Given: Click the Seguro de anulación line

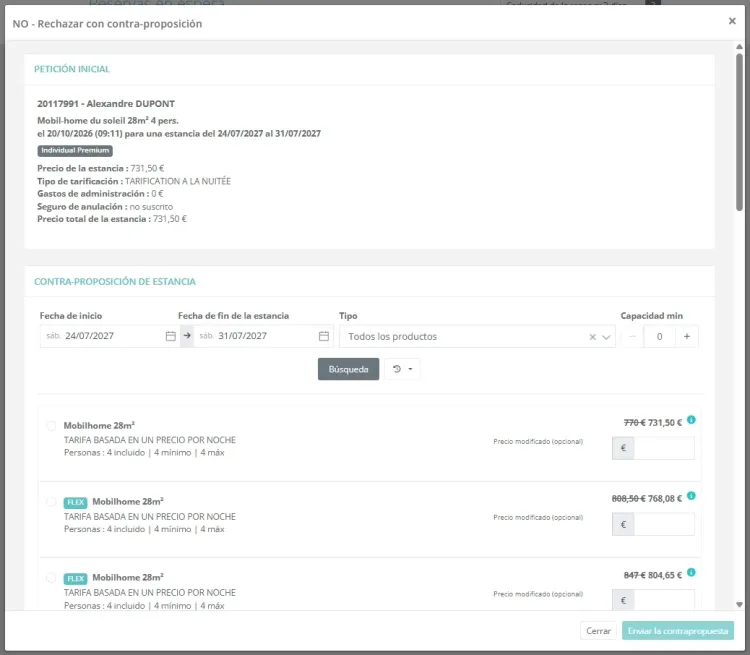Looking at the screenshot, I should (105, 207).
